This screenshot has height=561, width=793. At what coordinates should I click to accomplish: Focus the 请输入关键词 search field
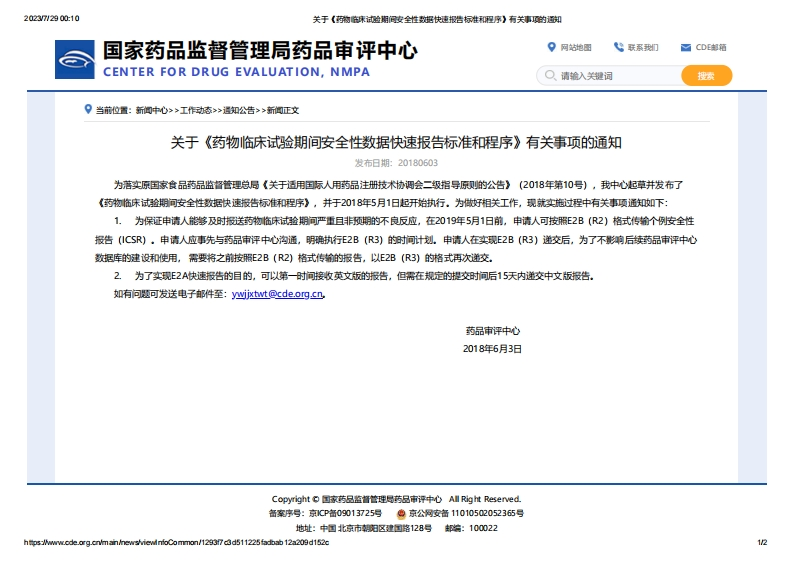click(609, 76)
